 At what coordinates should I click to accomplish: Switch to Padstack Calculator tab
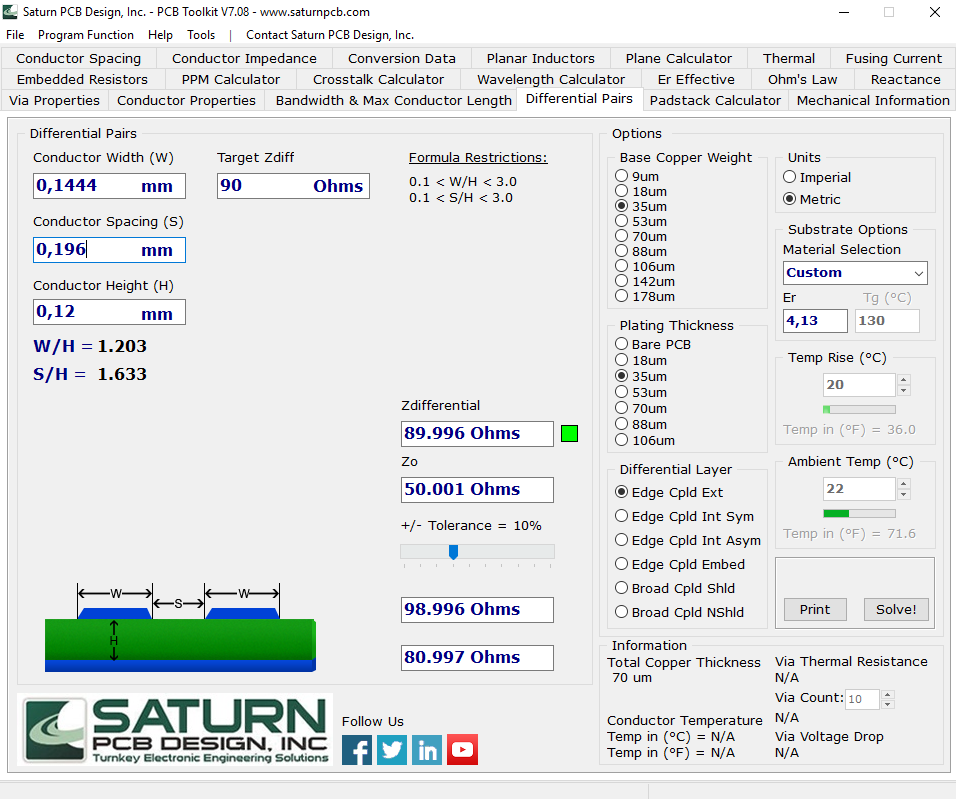point(715,101)
